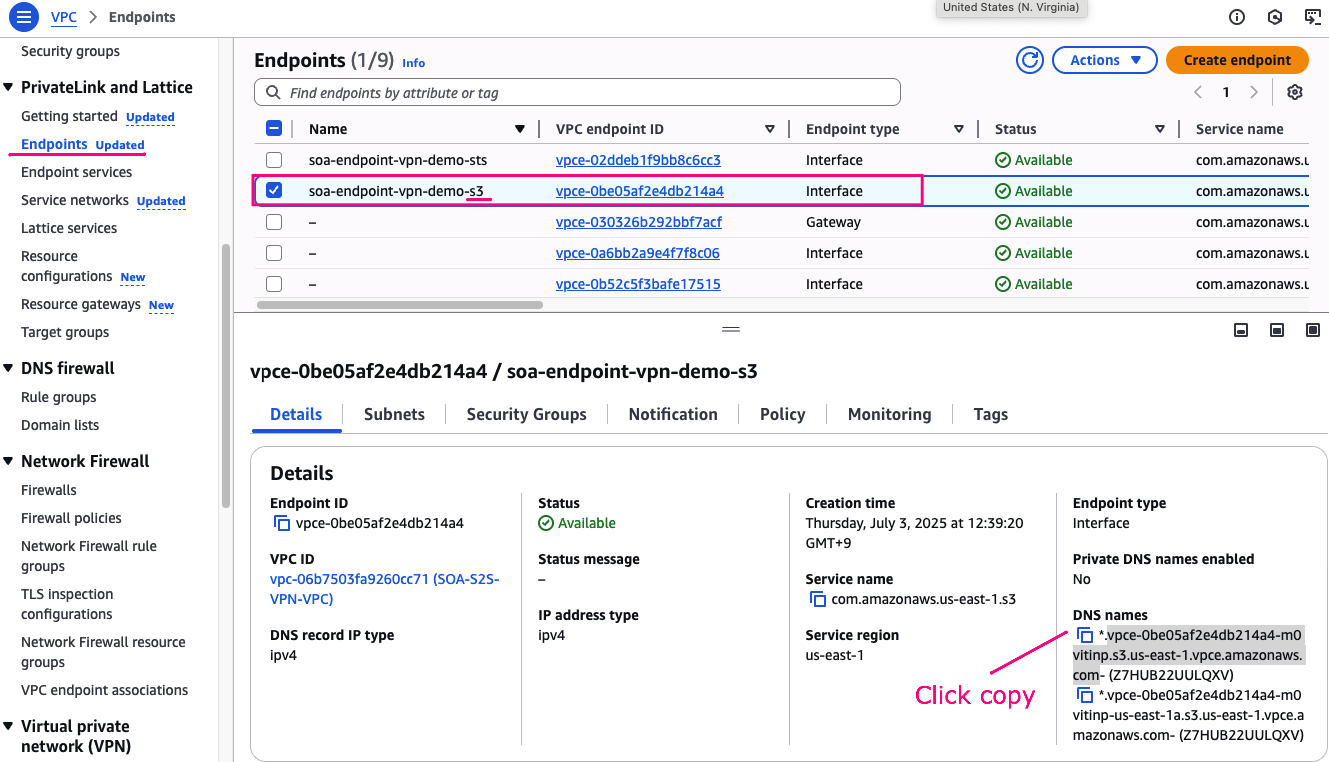This screenshot has width=1329, height=762.
Task: Copy the us-east-1a DNS name
Action: (1085, 695)
